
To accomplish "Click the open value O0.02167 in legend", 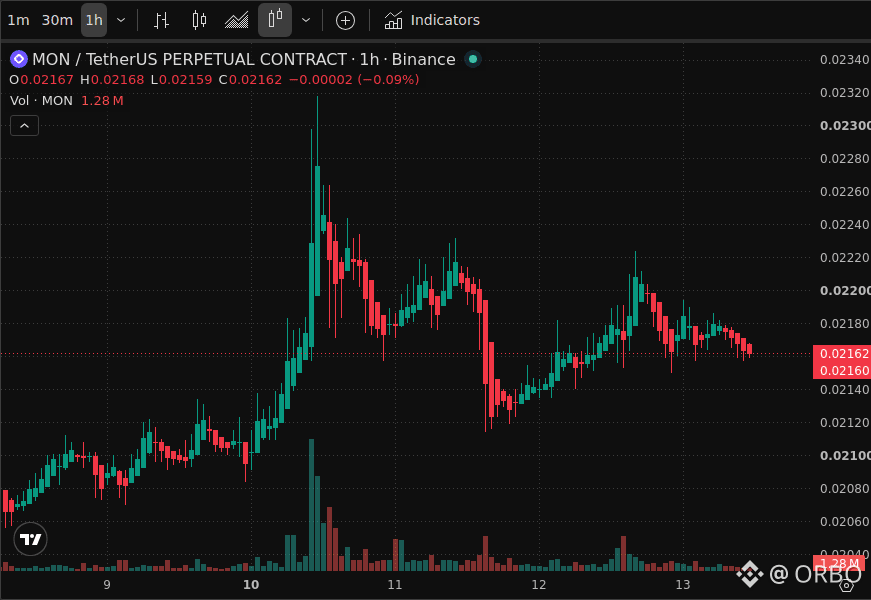I will pyautogui.click(x=41, y=79).
